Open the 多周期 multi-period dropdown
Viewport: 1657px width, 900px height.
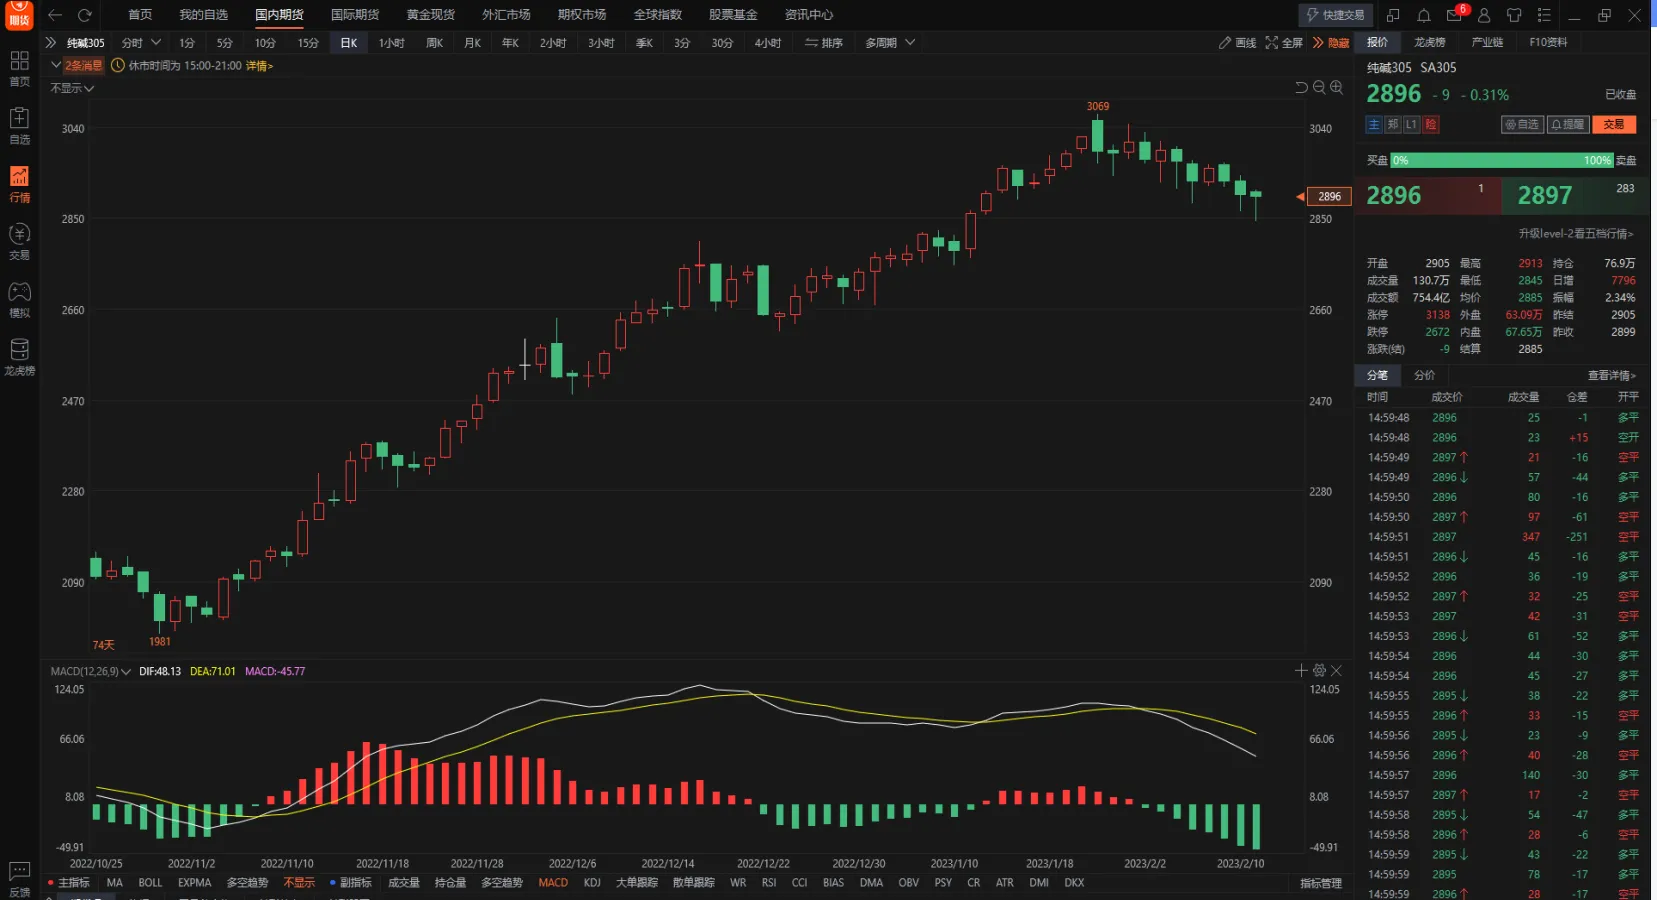(890, 43)
